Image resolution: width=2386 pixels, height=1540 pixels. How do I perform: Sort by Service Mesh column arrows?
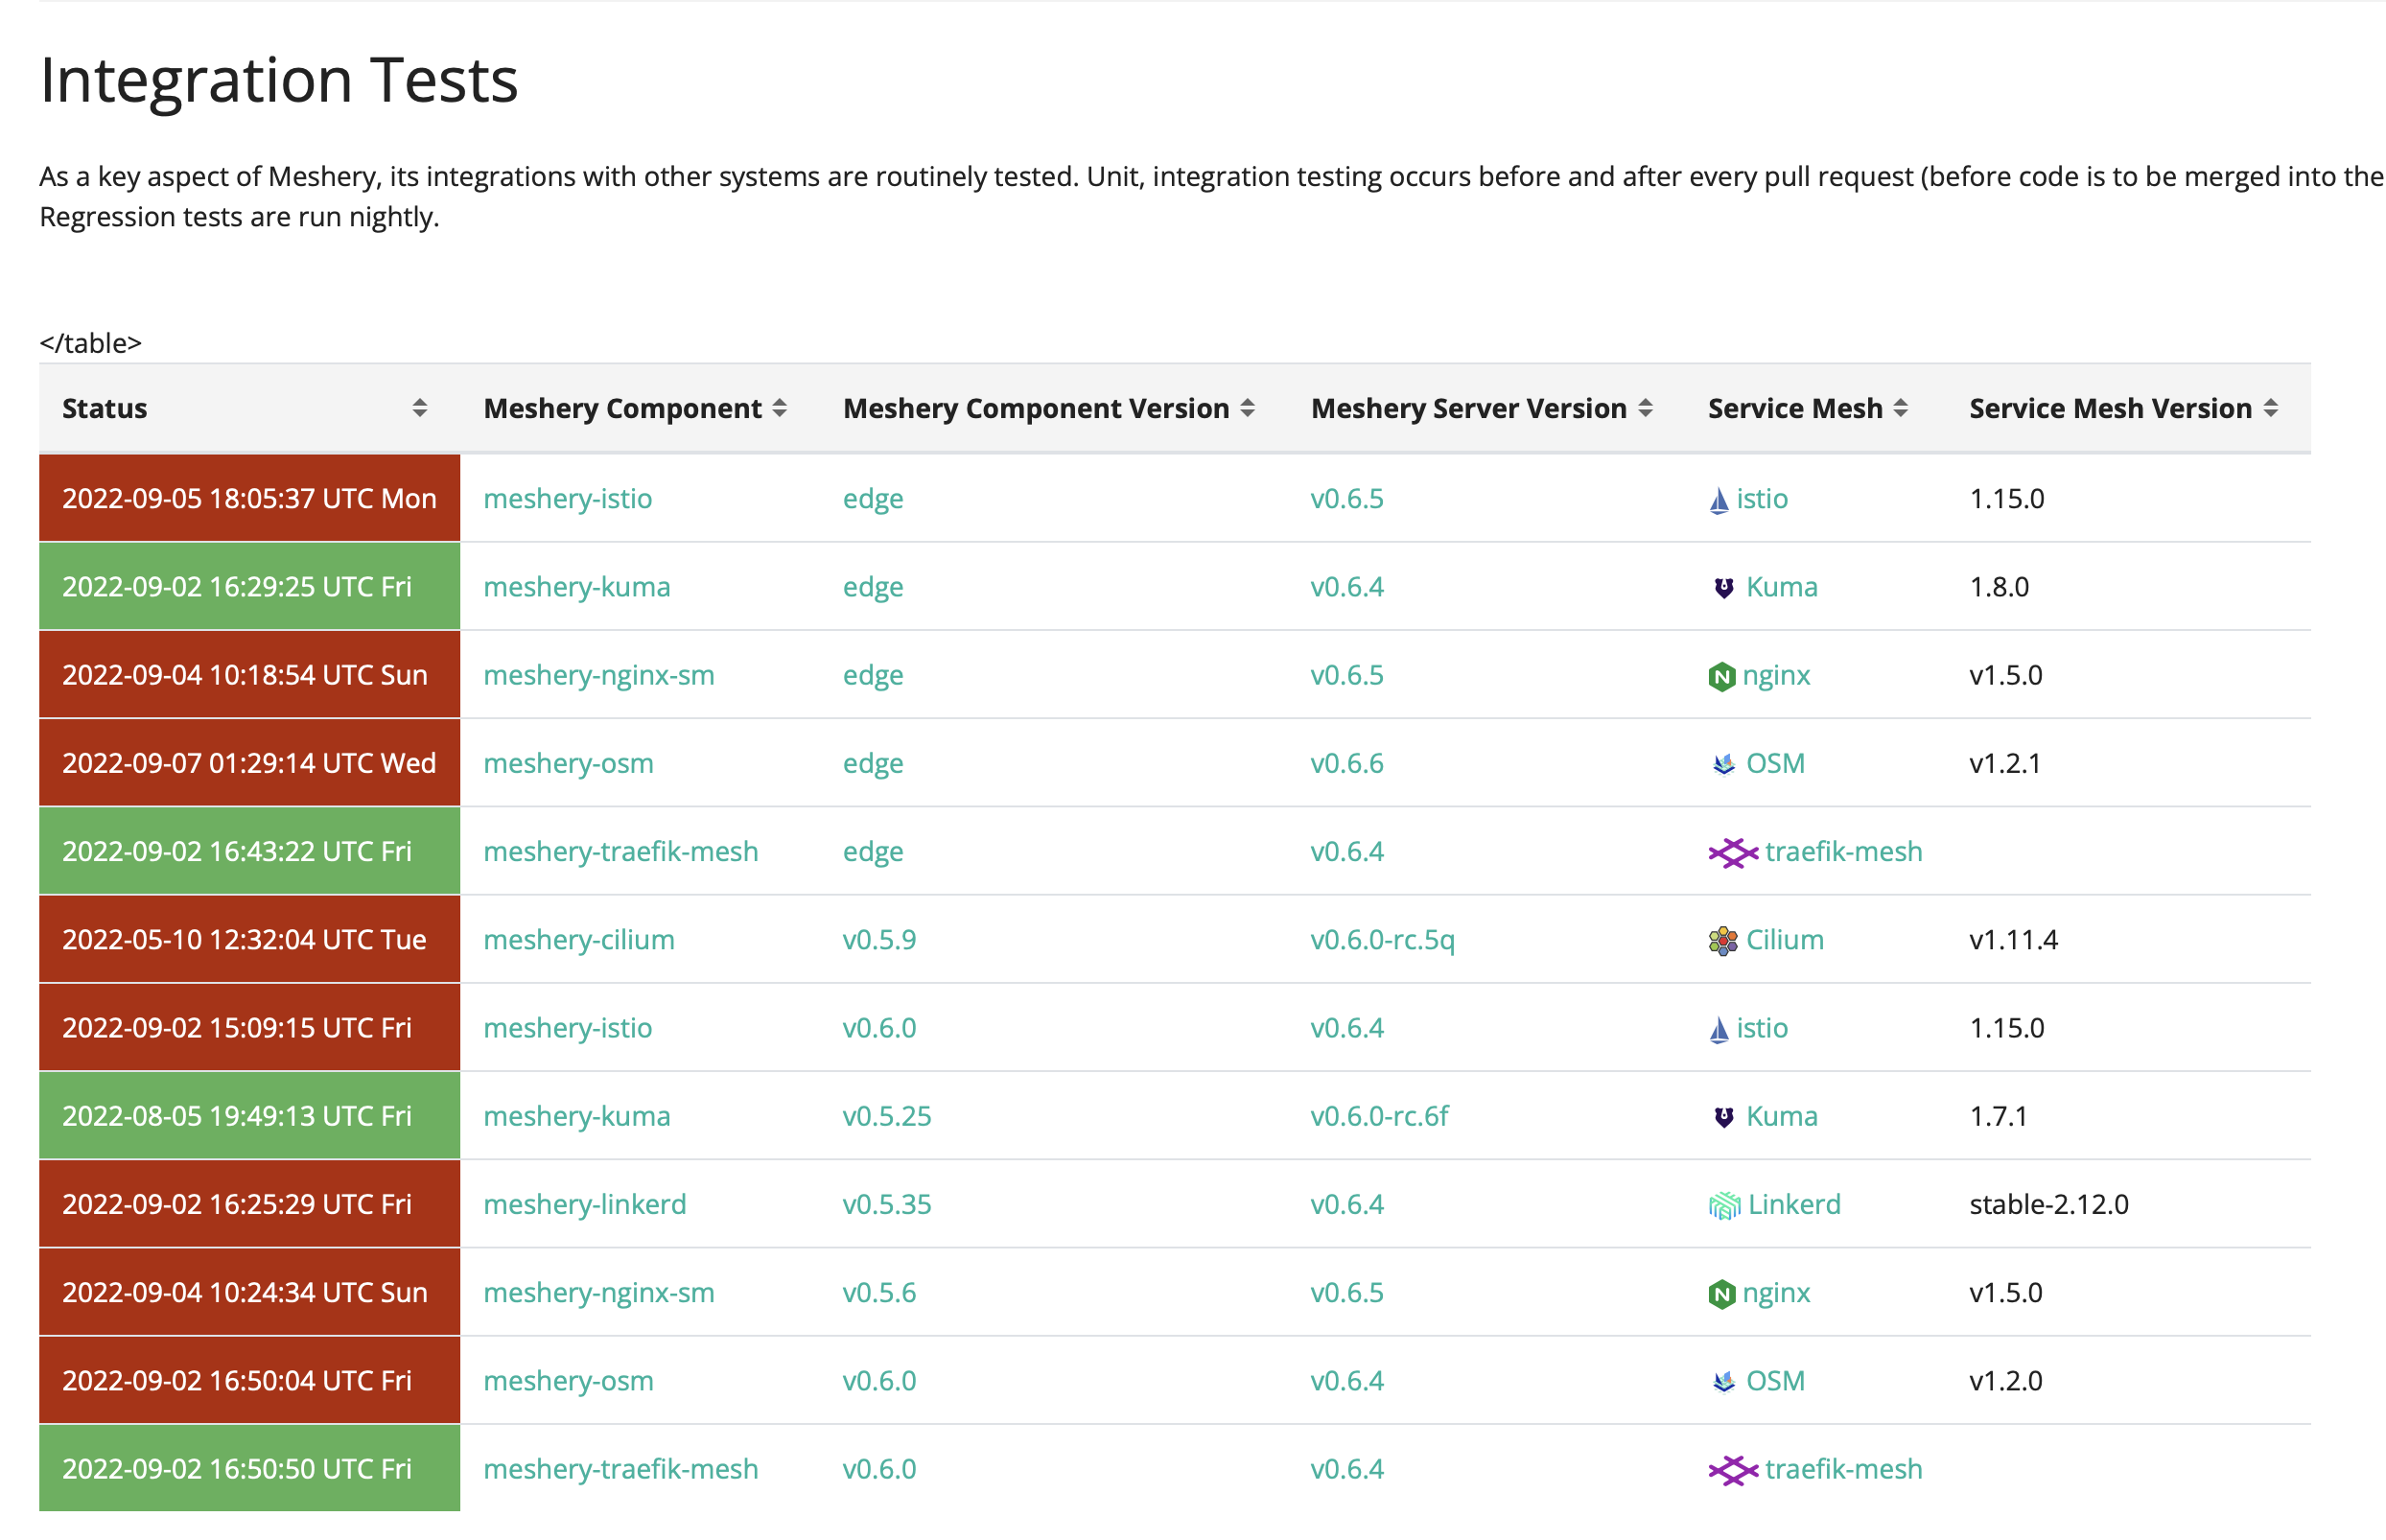coord(1900,408)
